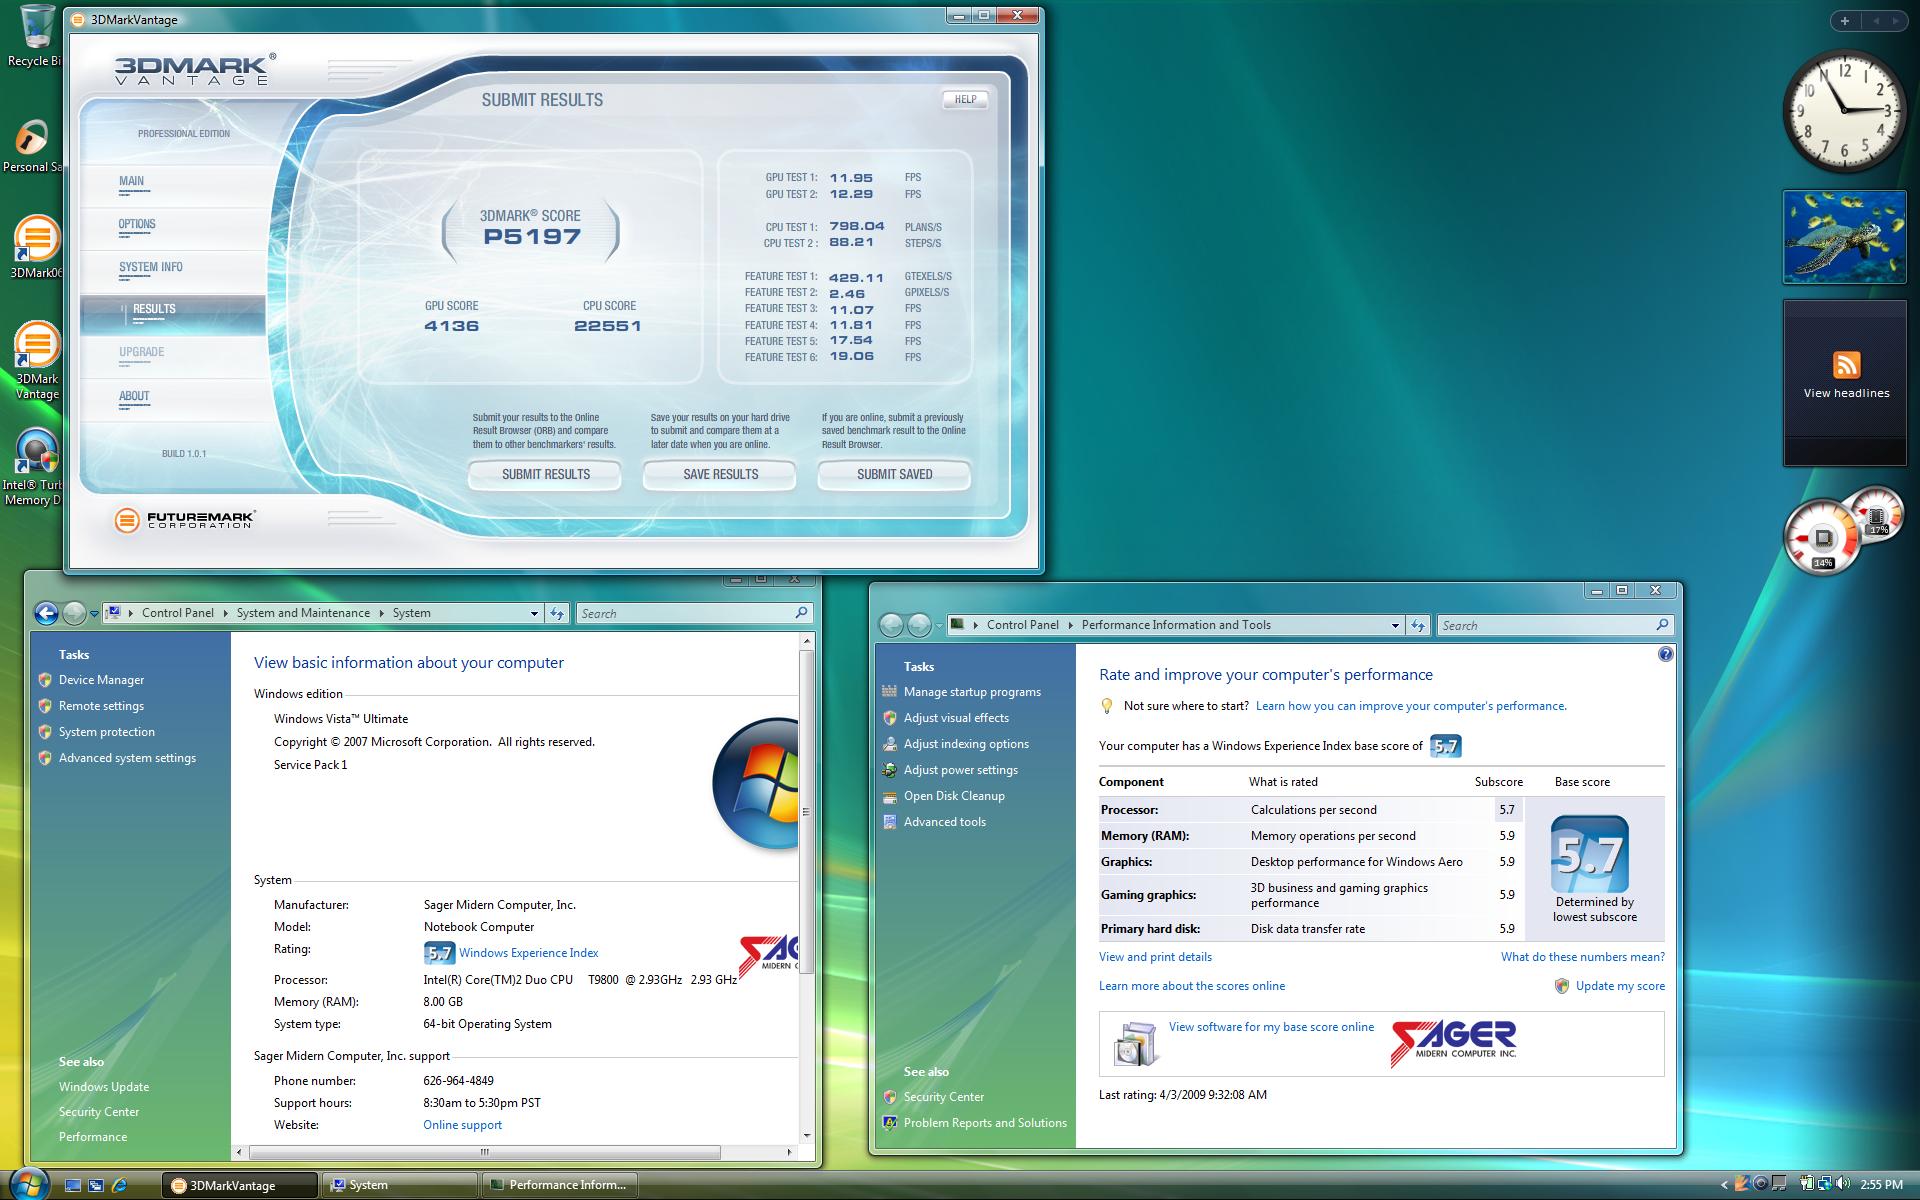Open the 3DMark06 desktop shortcut

(x=36, y=246)
